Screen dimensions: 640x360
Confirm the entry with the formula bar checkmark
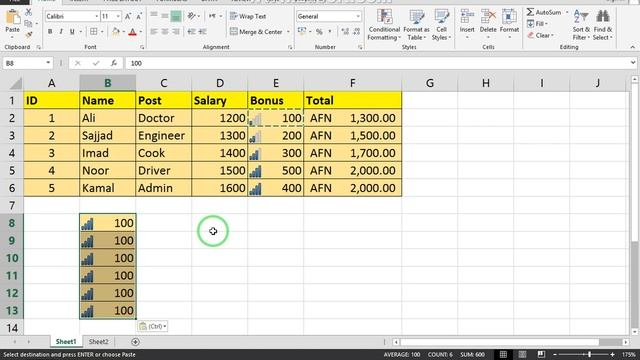pos(96,63)
